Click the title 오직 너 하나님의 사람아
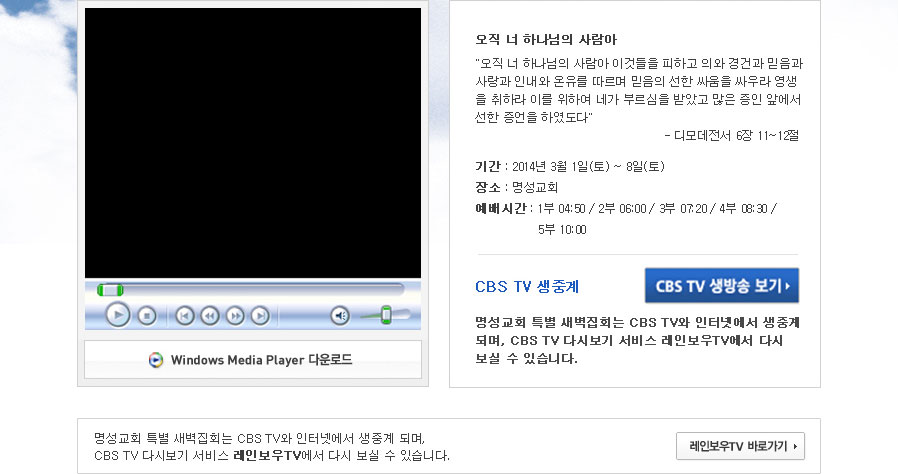Image resolution: width=898 pixels, height=474 pixels. [x=546, y=40]
